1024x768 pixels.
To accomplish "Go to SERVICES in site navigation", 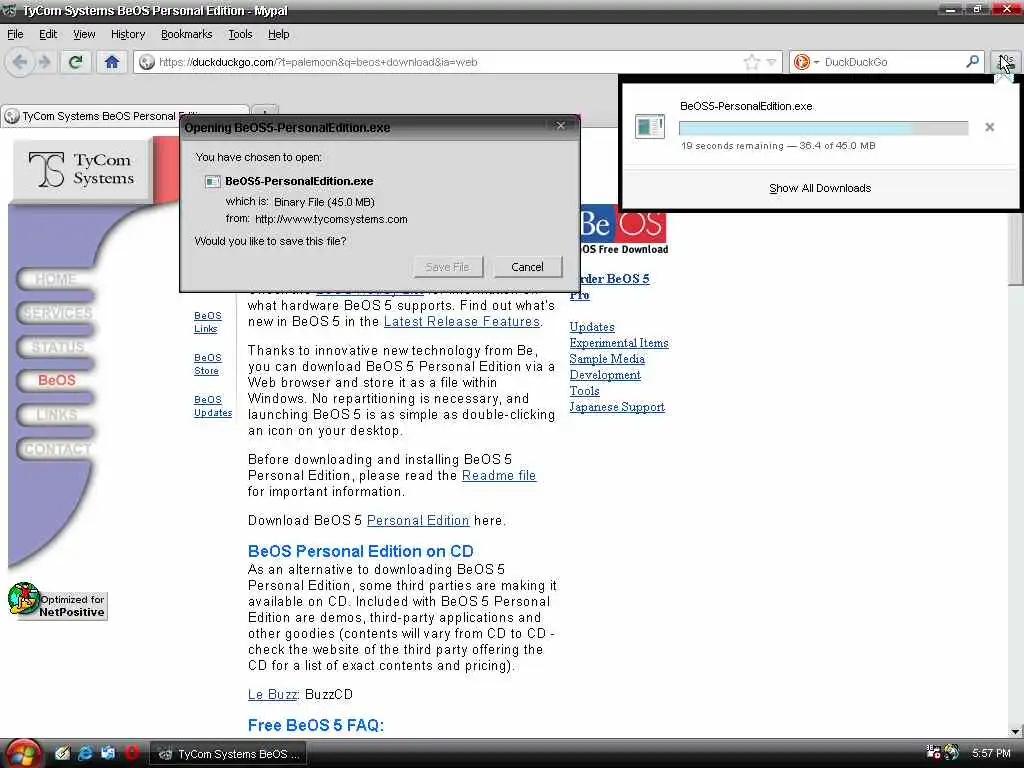I will tap(56, 313).
